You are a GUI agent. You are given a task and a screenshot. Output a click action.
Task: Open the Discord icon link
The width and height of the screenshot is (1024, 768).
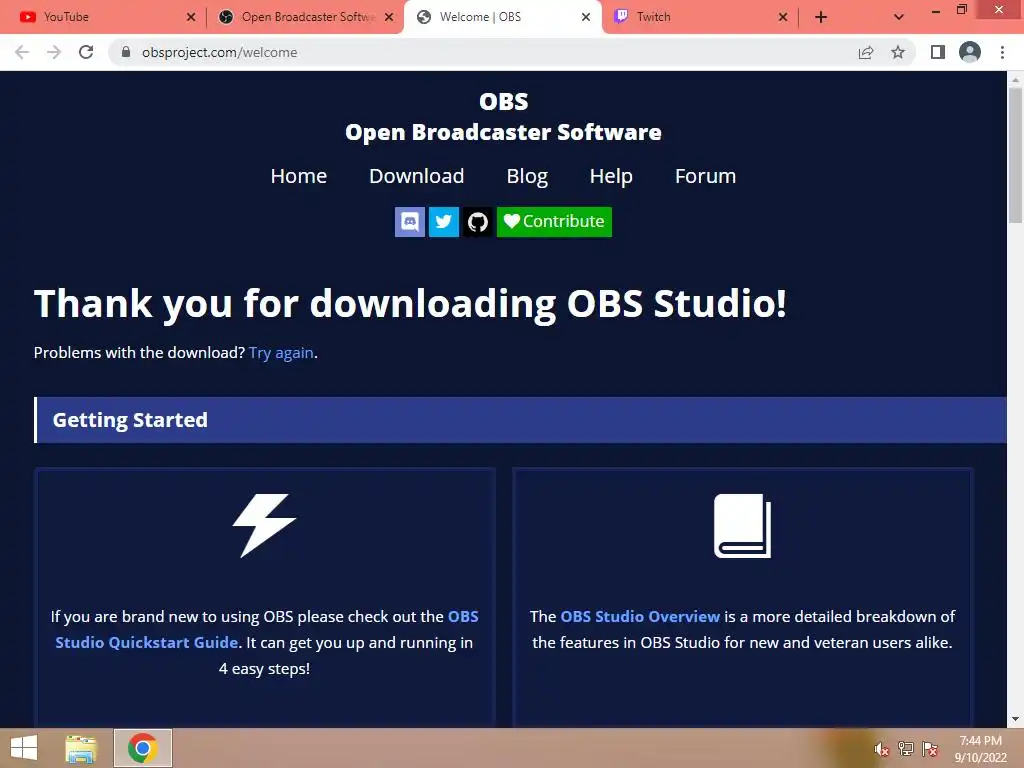pyautogui.click(x=409, y=222)
